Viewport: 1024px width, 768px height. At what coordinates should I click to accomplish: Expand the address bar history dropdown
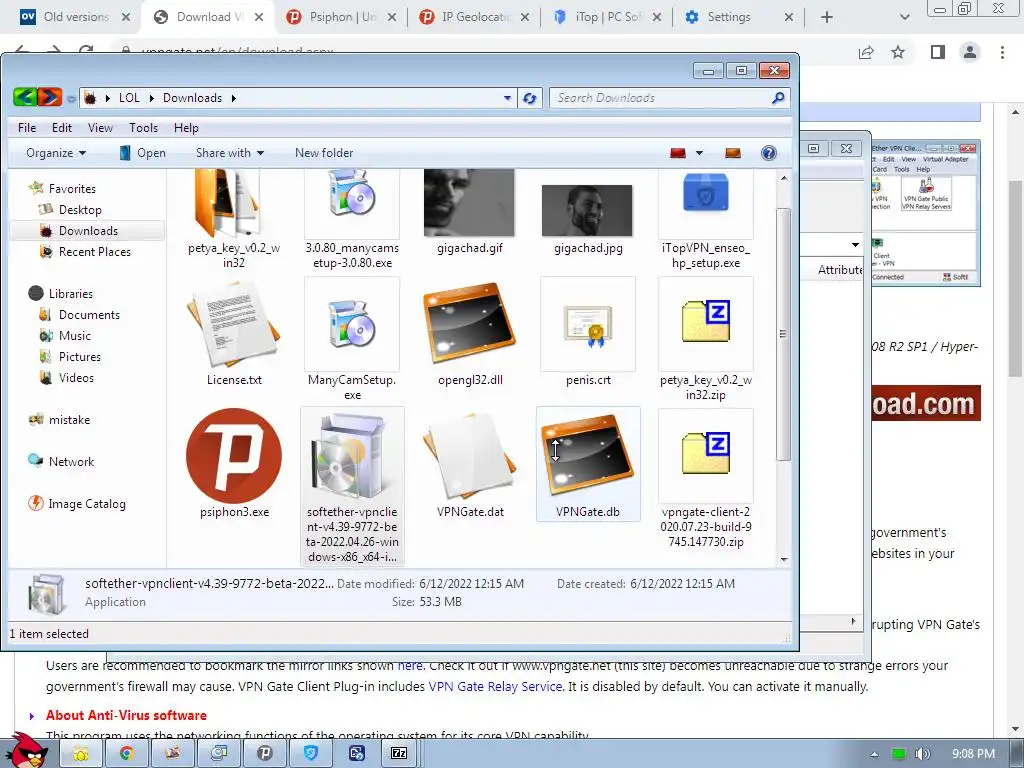point(507,98)
